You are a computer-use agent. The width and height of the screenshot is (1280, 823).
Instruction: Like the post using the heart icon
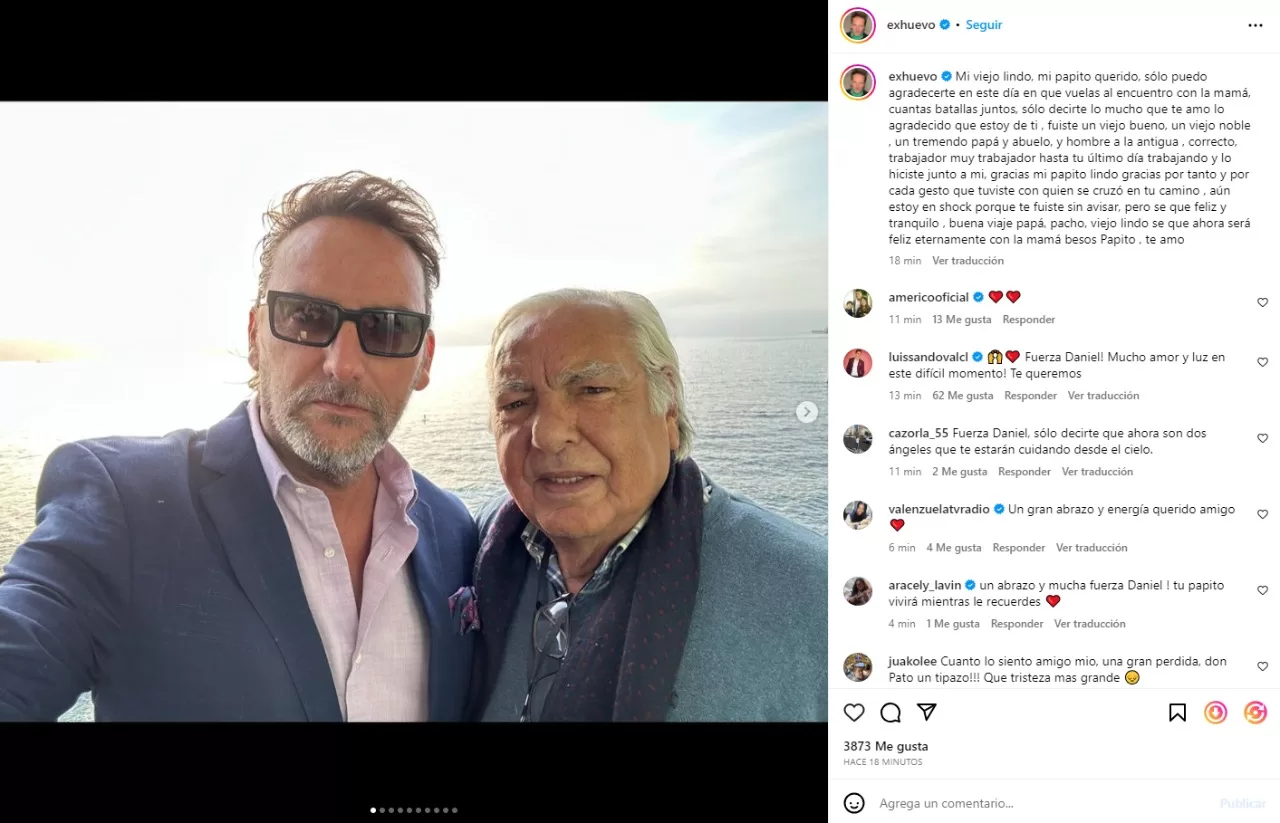point(854,712)
